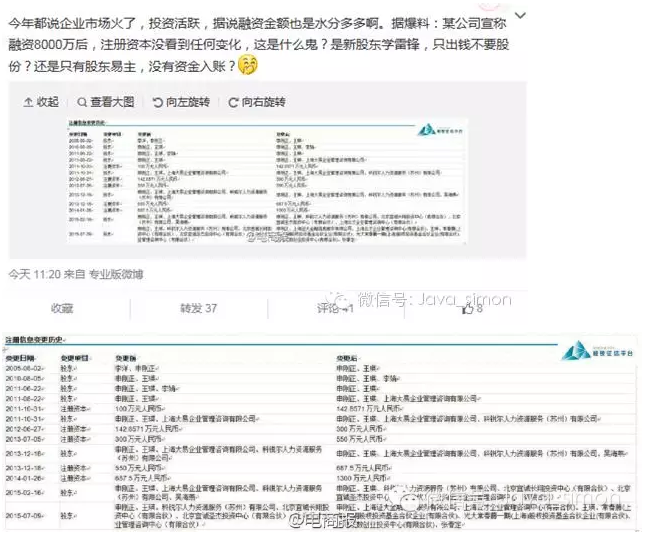Click date 2013-07-05 in enlarged table
649x536 pixels.
pos(24,439)
